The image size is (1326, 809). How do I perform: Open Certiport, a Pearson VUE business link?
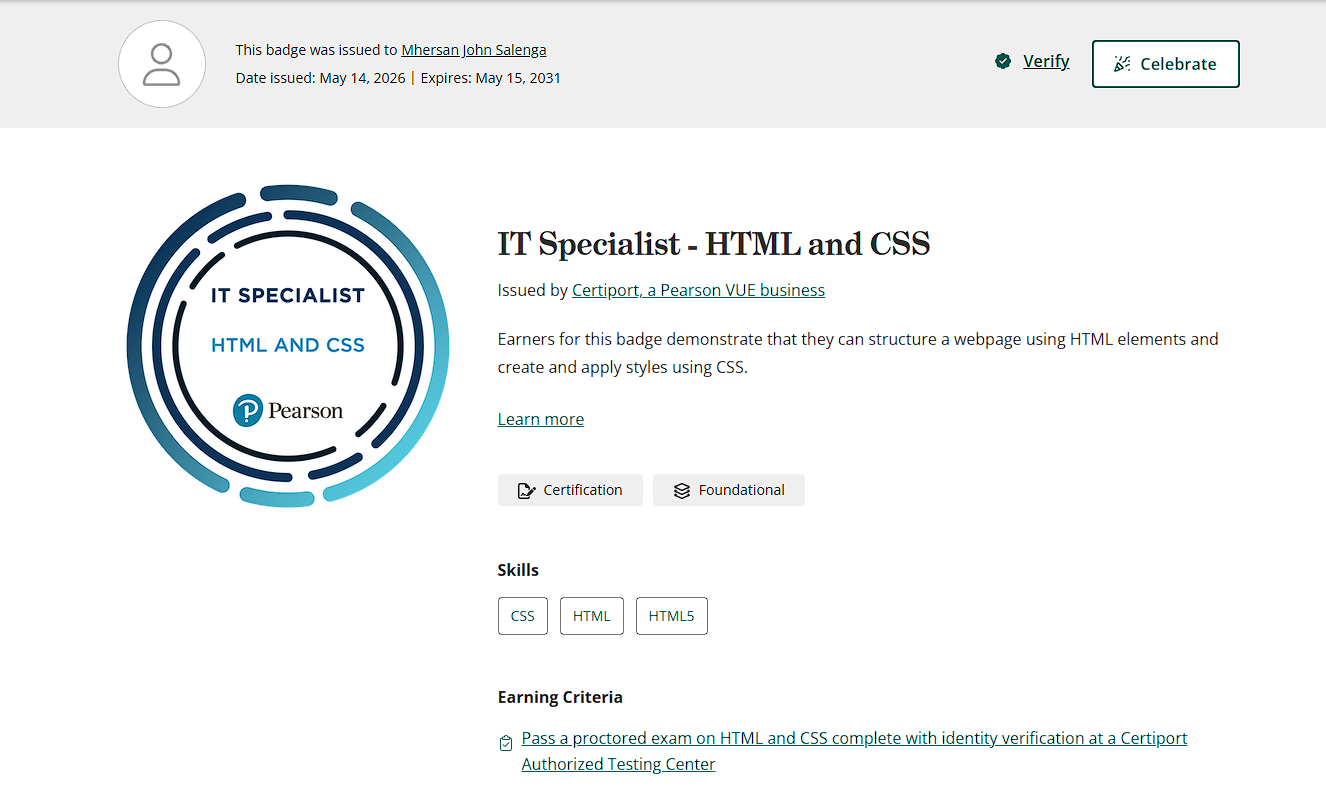click(698, 290)
